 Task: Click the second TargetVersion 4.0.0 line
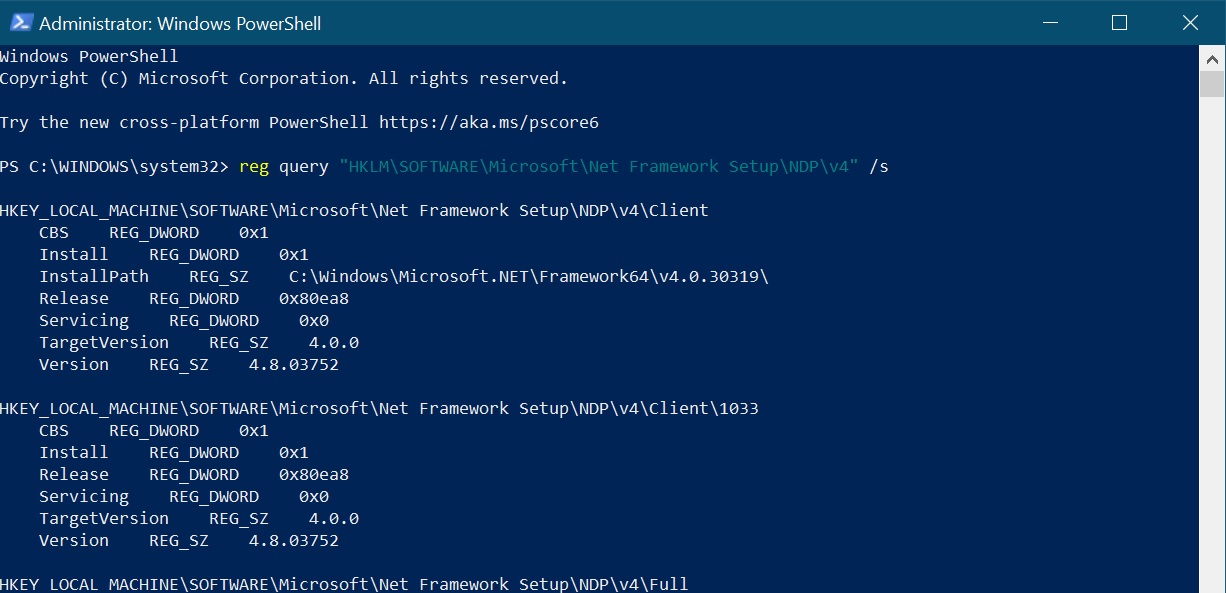(199, 518)
